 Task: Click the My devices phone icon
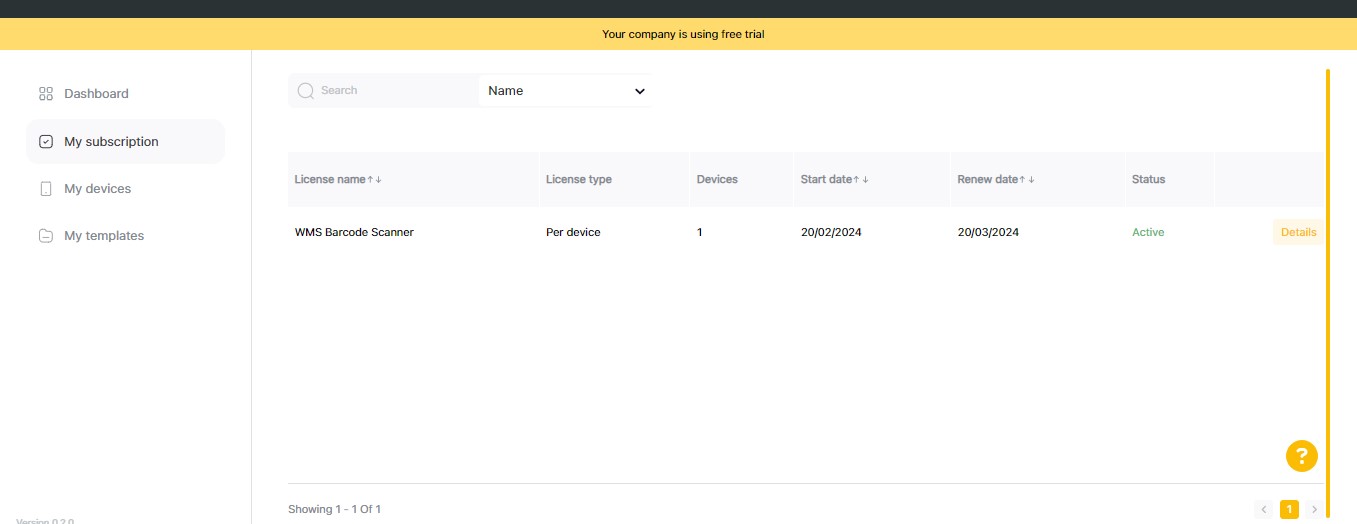pos(45,189)
